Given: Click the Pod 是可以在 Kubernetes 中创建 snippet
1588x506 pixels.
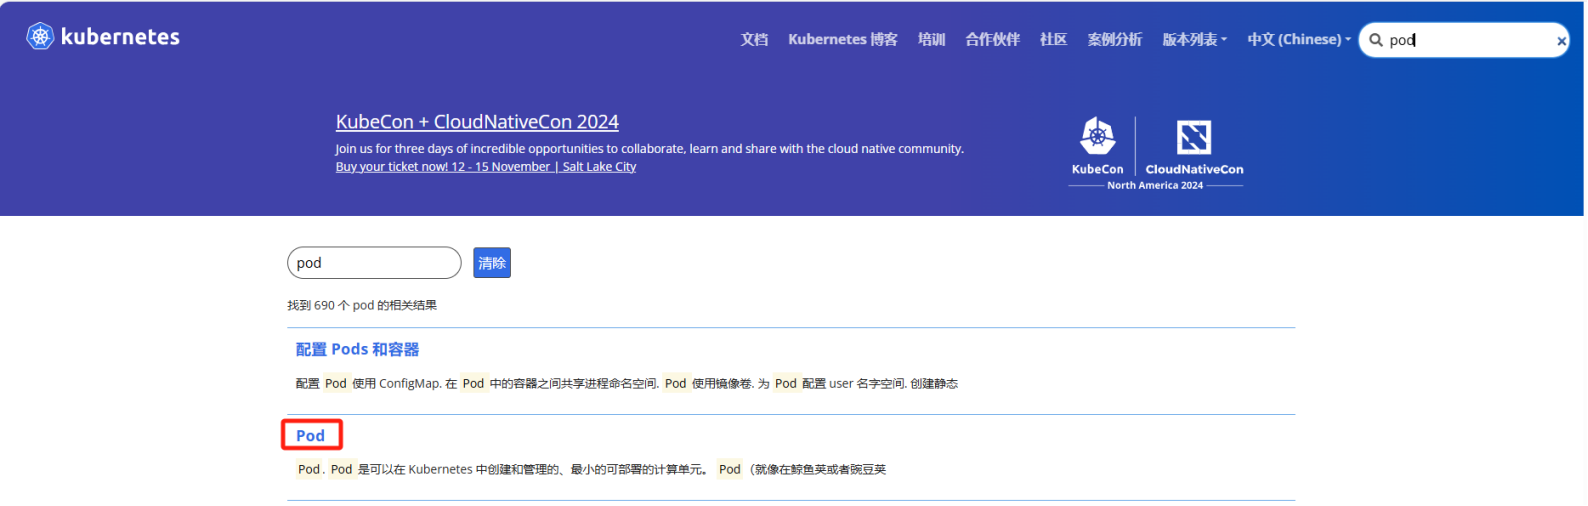Looking at the screenshot, I should pyautogui.click(x=591, y=469).
